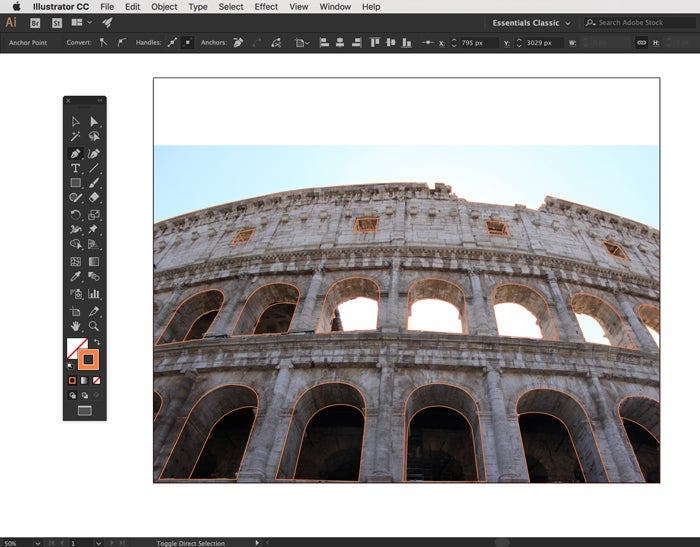Open Adobe Bridge with Br button

[35, 22]
